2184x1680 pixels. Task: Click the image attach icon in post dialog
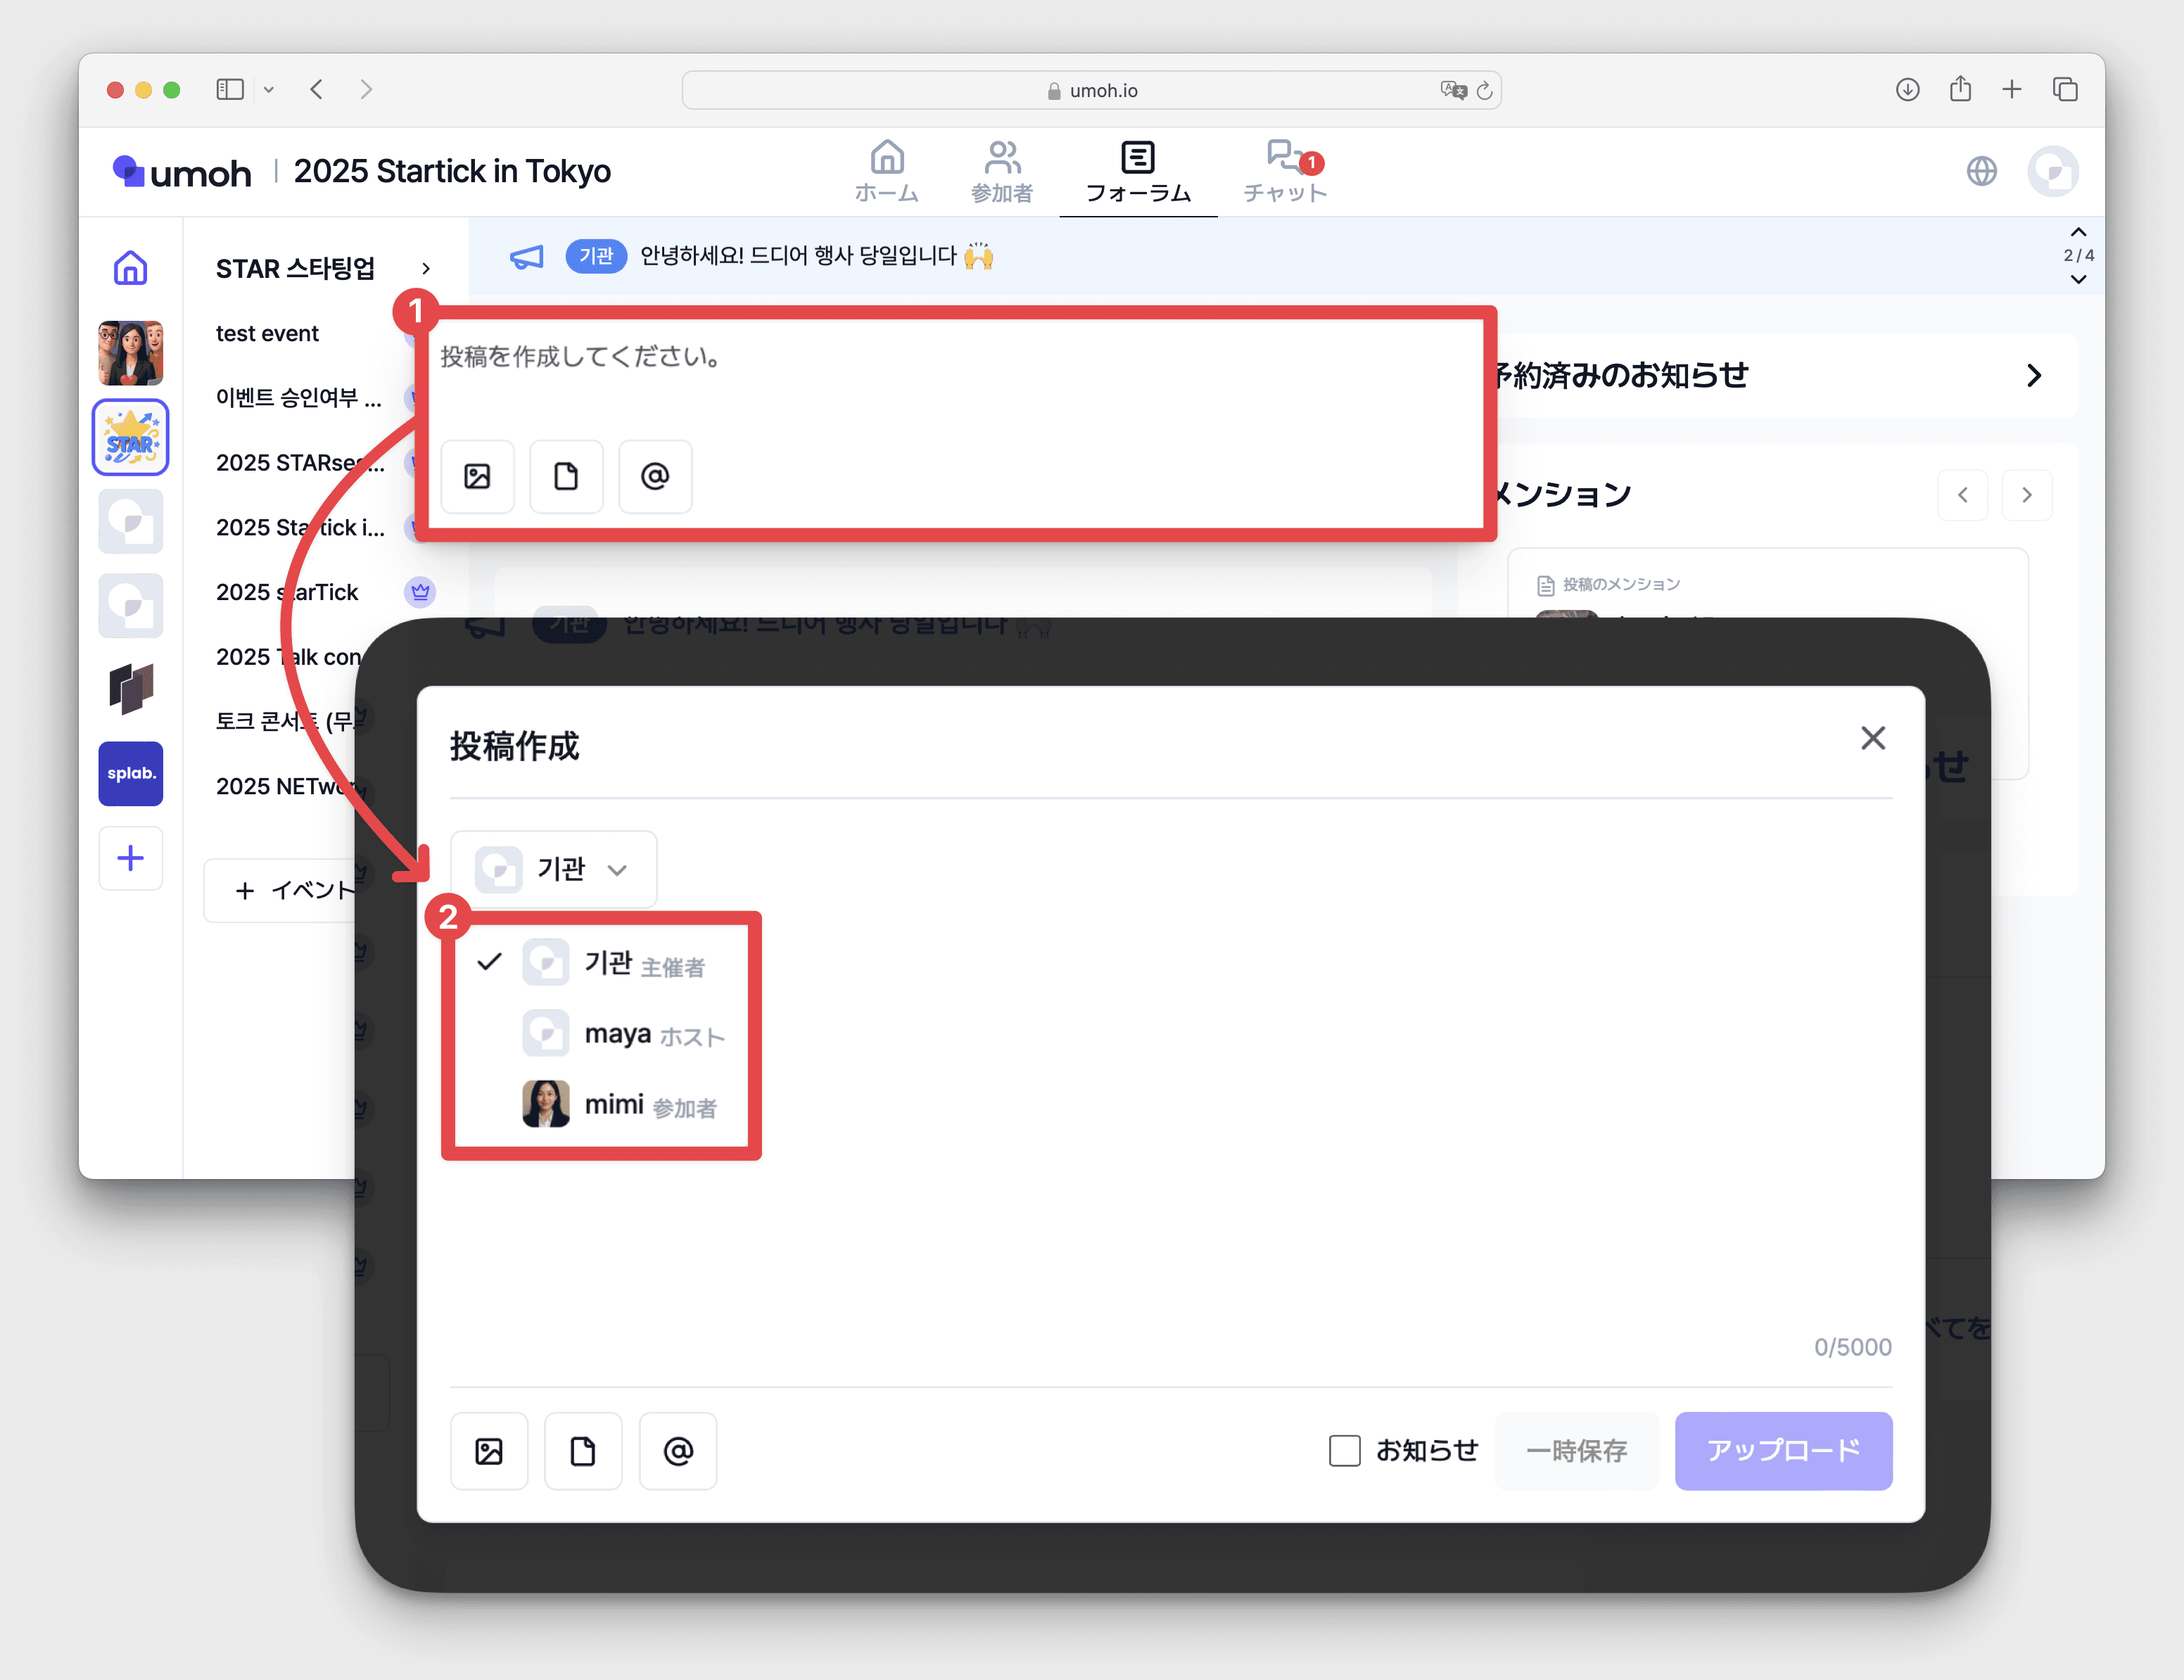click(488, 1450)
